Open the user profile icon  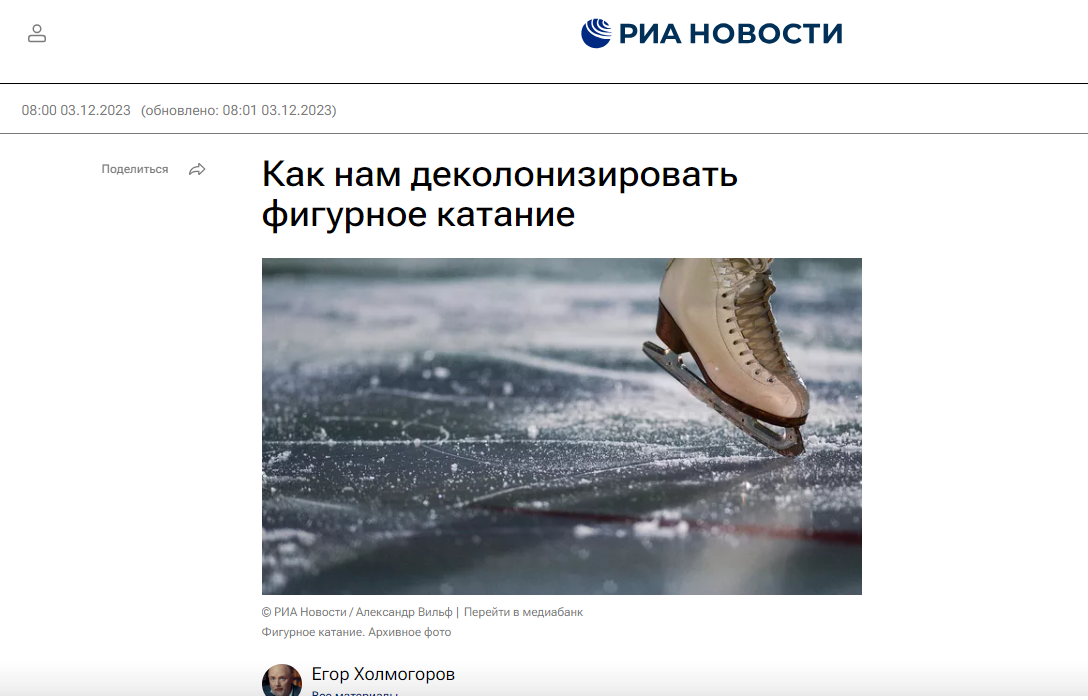[x=37, y=33]
